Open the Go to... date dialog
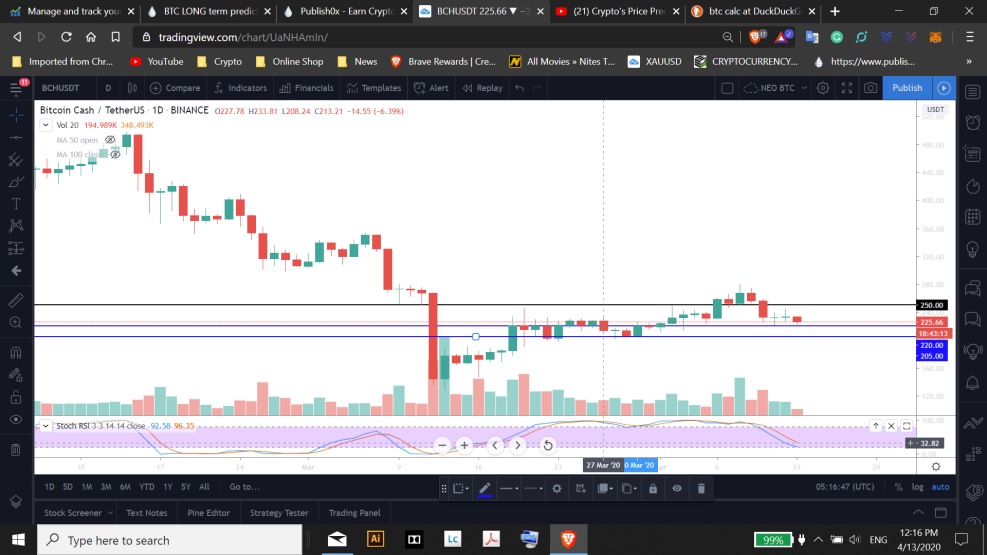 tap(245, 487)
